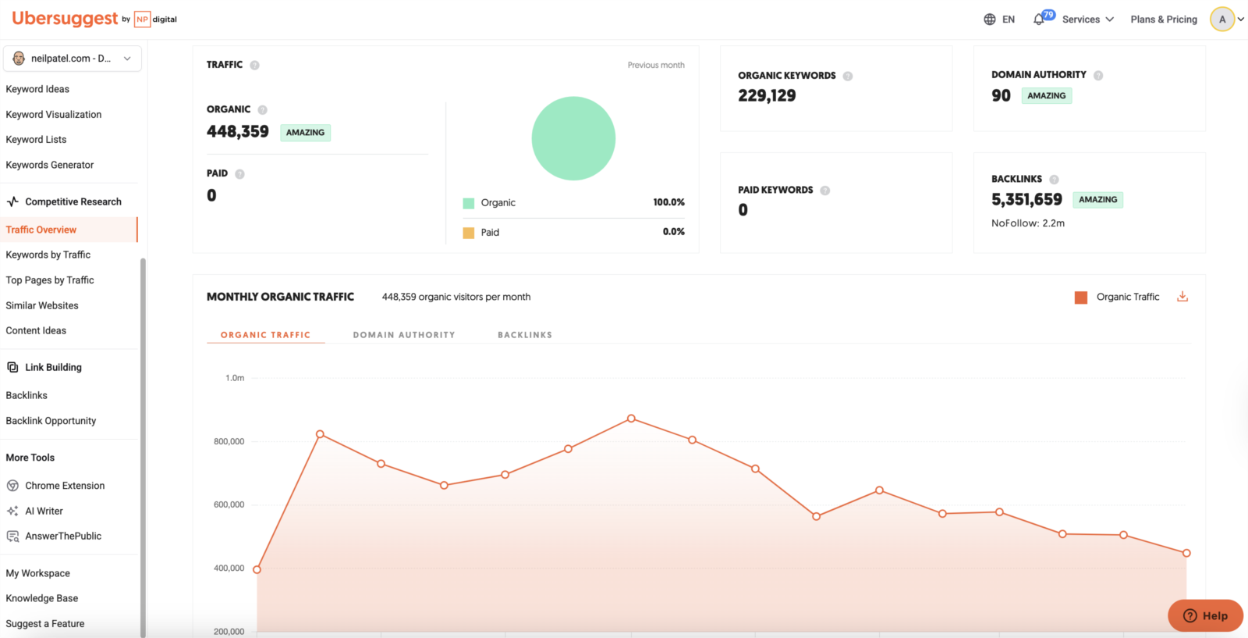Screen dimensions: 1248x638
Task: Click the NoFollow: 2.2m text
Action: coord(1028,223)
